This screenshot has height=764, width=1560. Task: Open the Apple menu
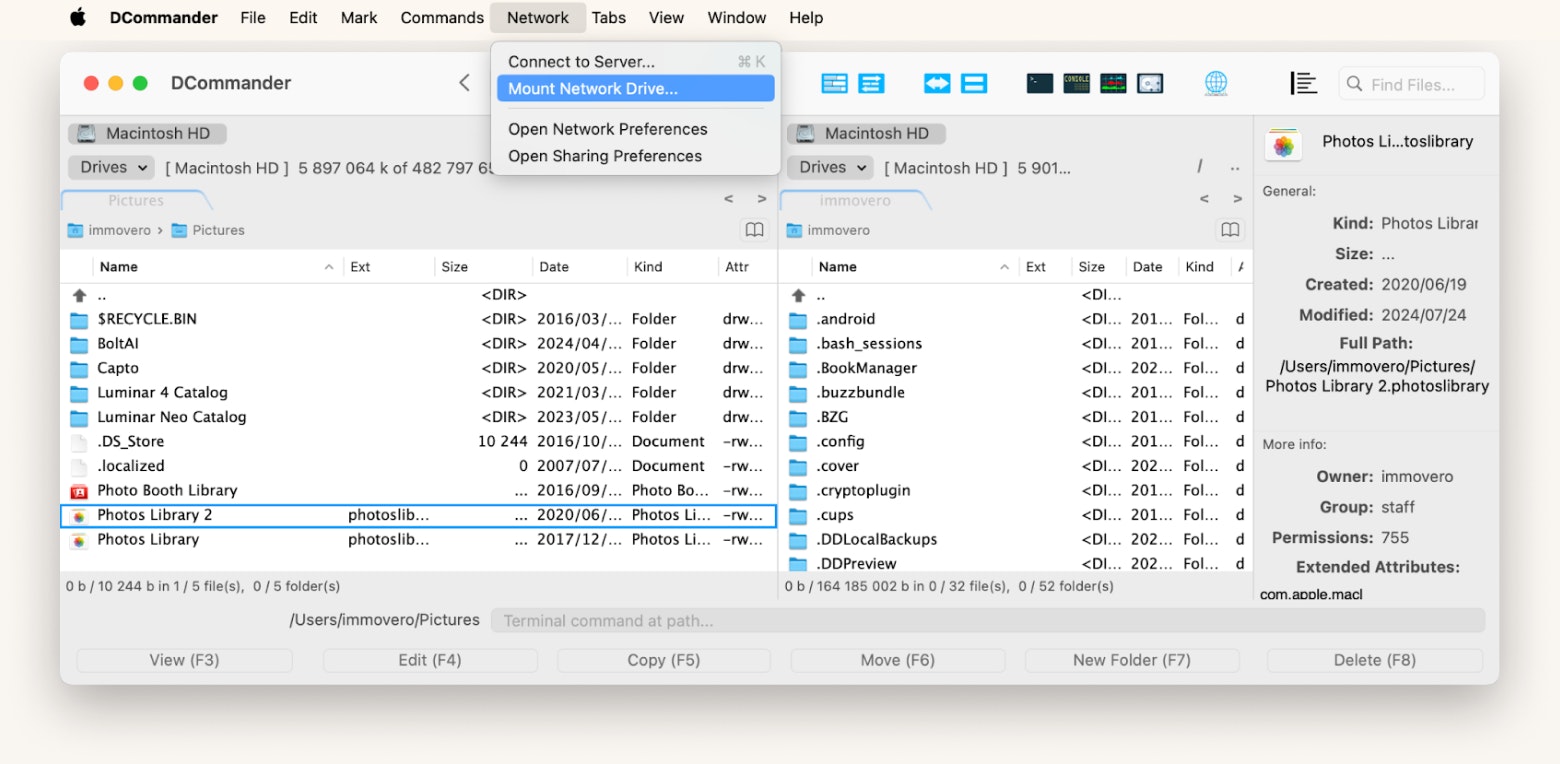pos(78,17)
